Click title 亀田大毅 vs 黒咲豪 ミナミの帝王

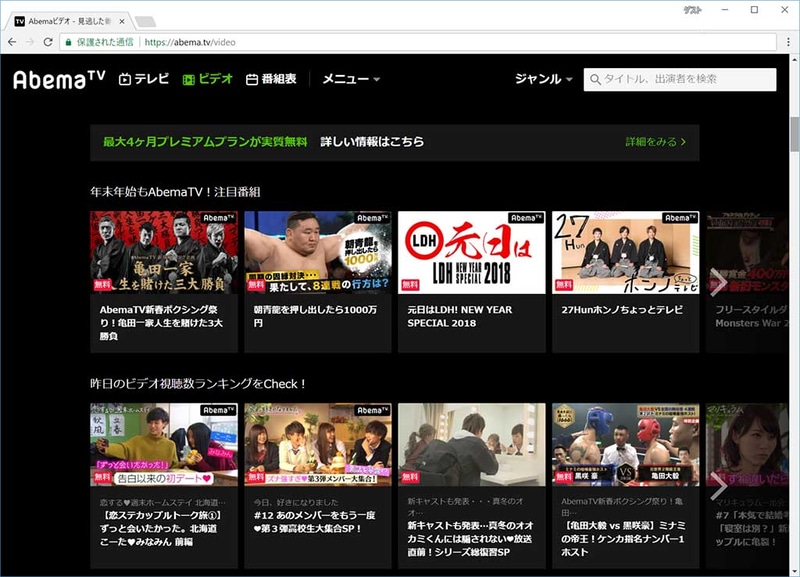(x=623, y=539)
